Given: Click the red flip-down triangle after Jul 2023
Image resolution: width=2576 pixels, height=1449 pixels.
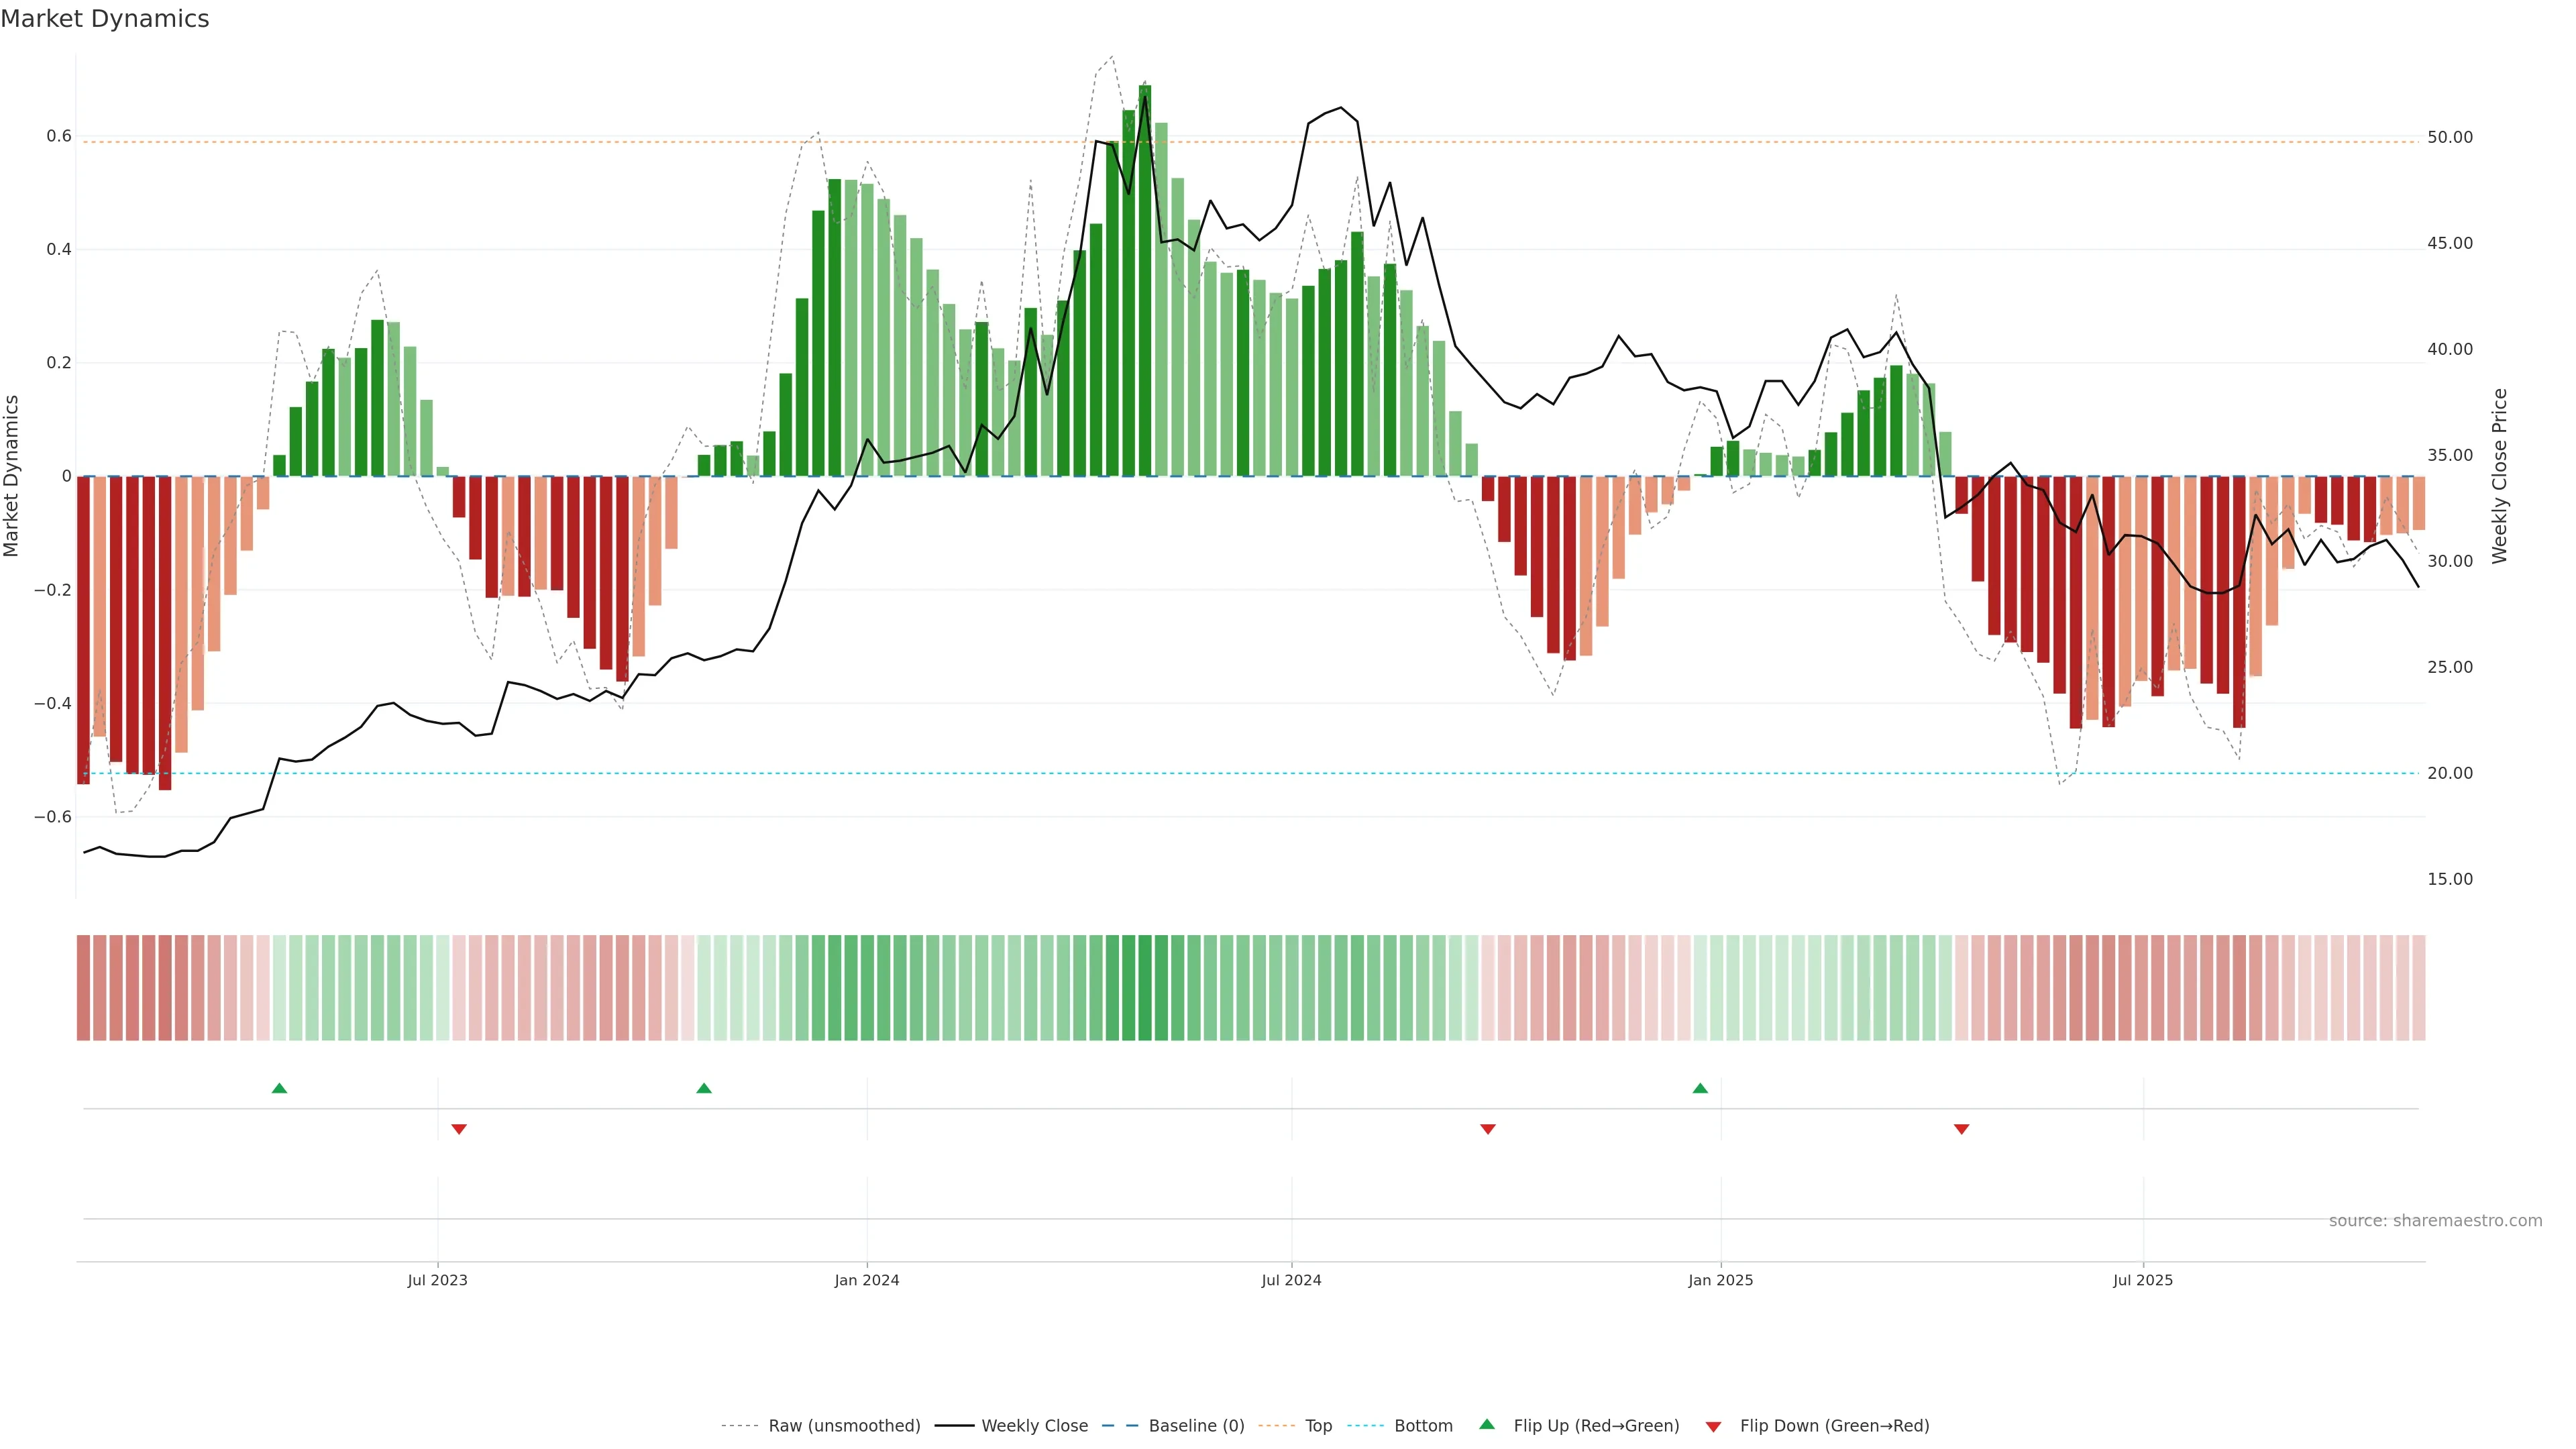Looking at the screenshot, I should coord(459,1129).
